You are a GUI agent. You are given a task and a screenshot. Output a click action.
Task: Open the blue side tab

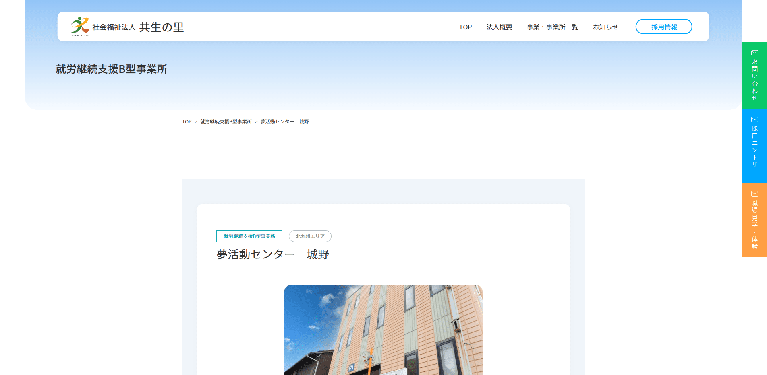pos(754,146)
